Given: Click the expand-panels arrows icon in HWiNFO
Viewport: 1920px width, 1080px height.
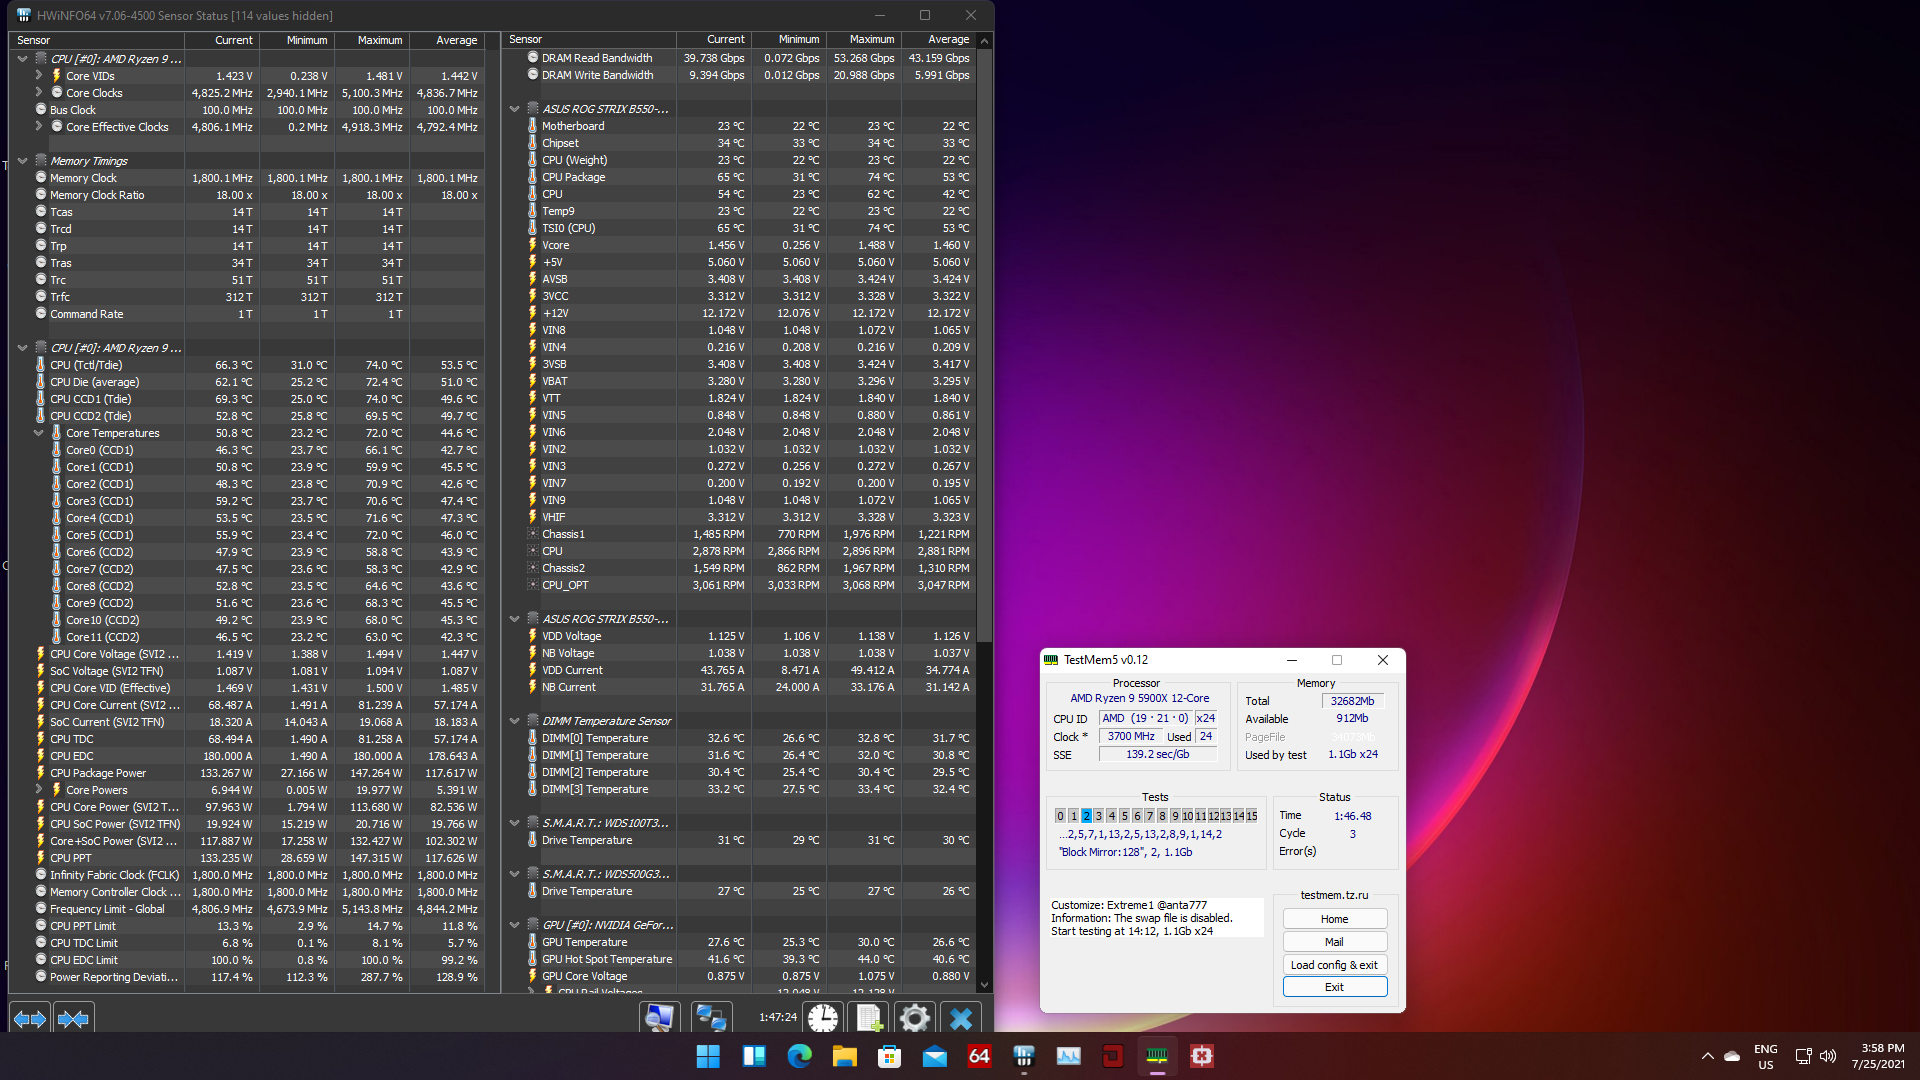Looking at the screenshot, I should (30, 1019).
